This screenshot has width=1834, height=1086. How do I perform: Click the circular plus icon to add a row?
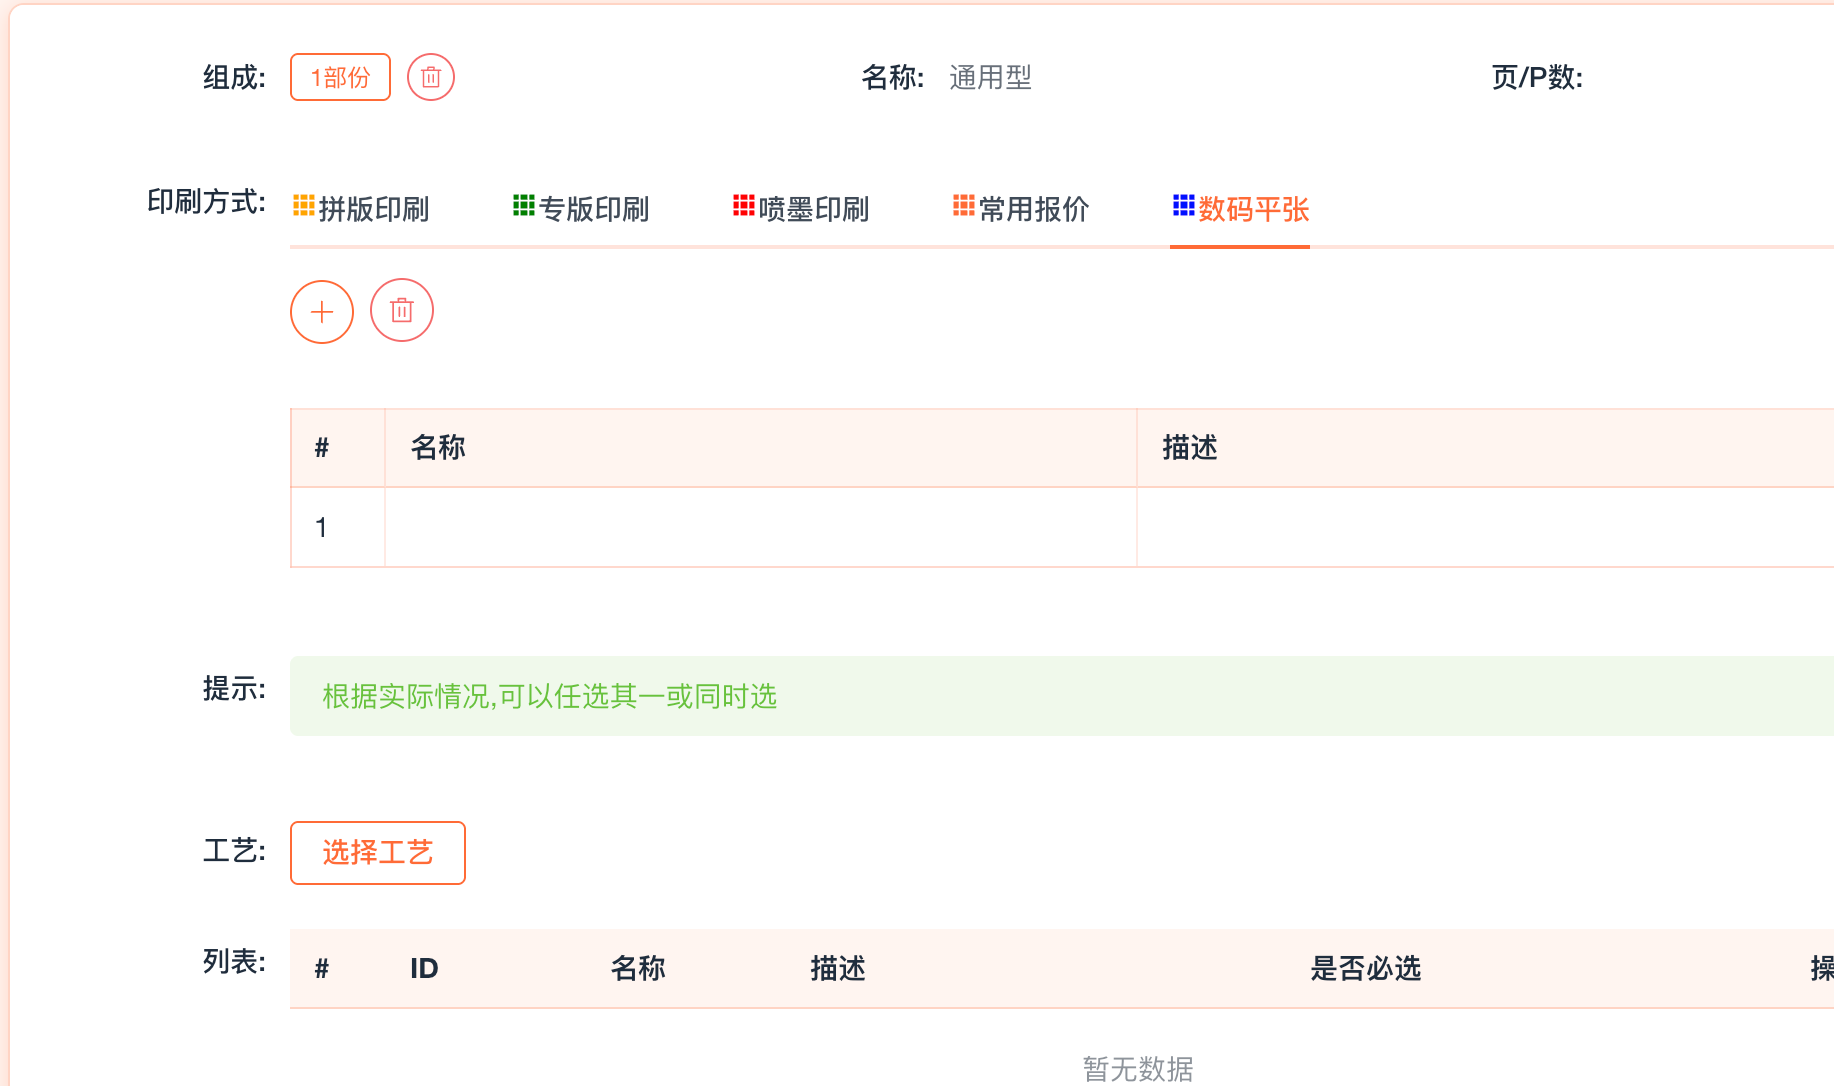click(x=322, y=312)
